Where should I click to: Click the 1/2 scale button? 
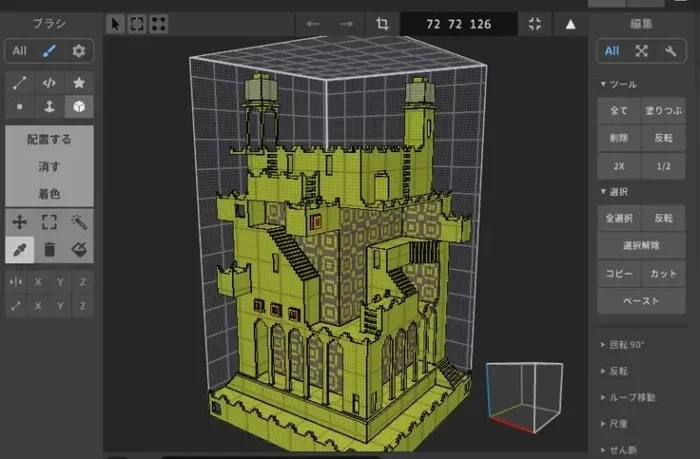coord(663,166)
